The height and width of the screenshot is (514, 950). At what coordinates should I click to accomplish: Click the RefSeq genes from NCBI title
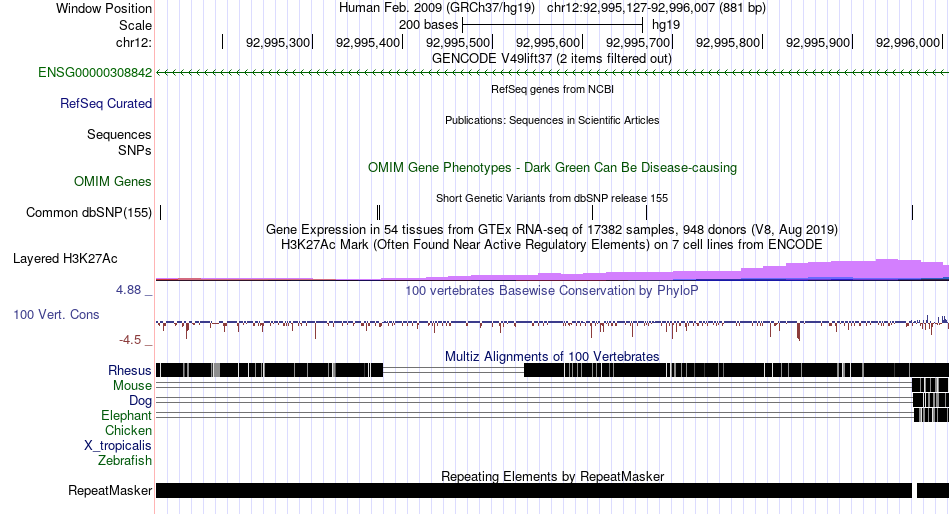coord(552,89)
